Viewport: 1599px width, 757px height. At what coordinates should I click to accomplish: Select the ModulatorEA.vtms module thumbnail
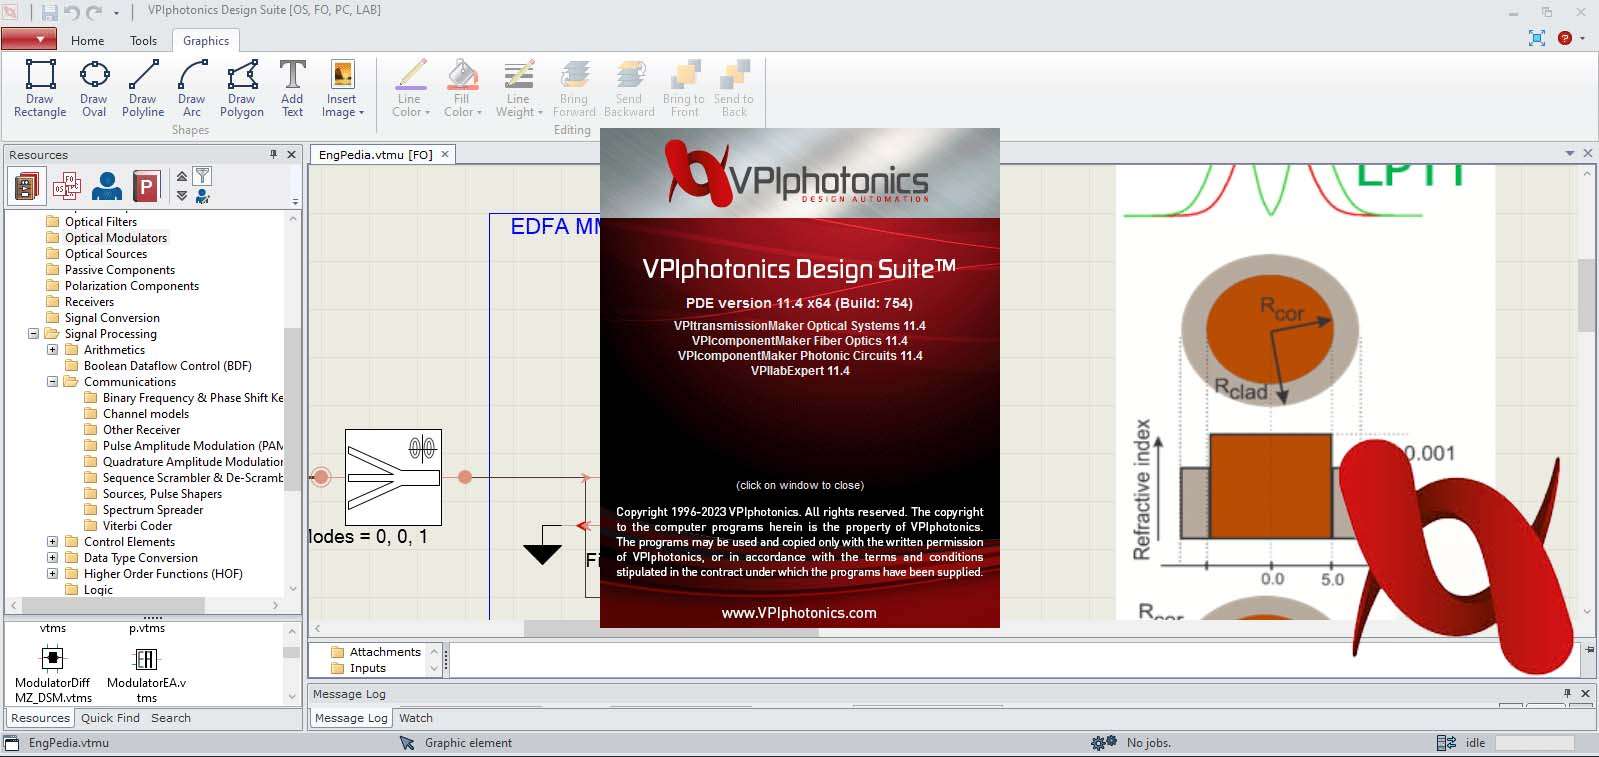coord(146,673)
